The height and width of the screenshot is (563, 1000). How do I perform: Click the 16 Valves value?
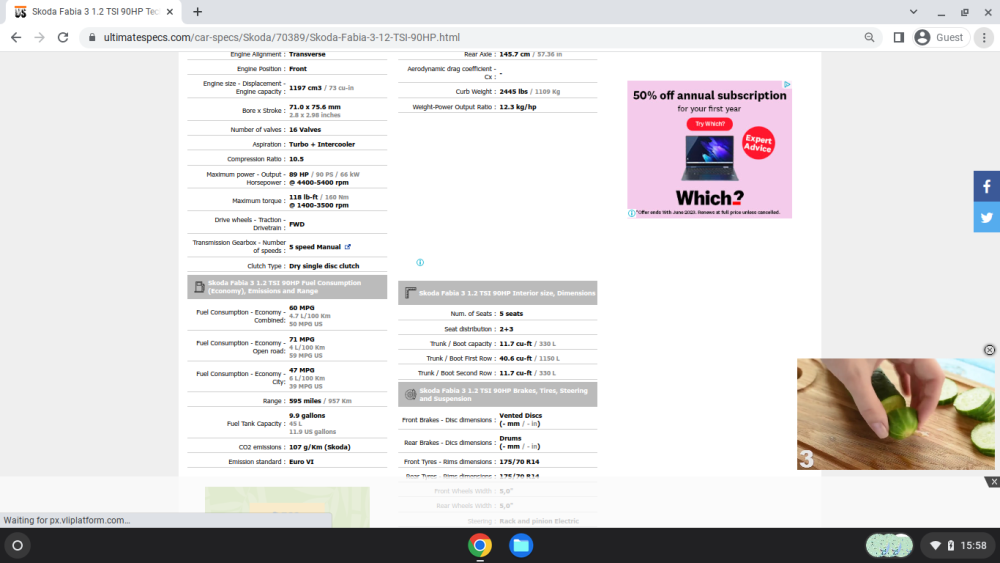coord(305,129)
